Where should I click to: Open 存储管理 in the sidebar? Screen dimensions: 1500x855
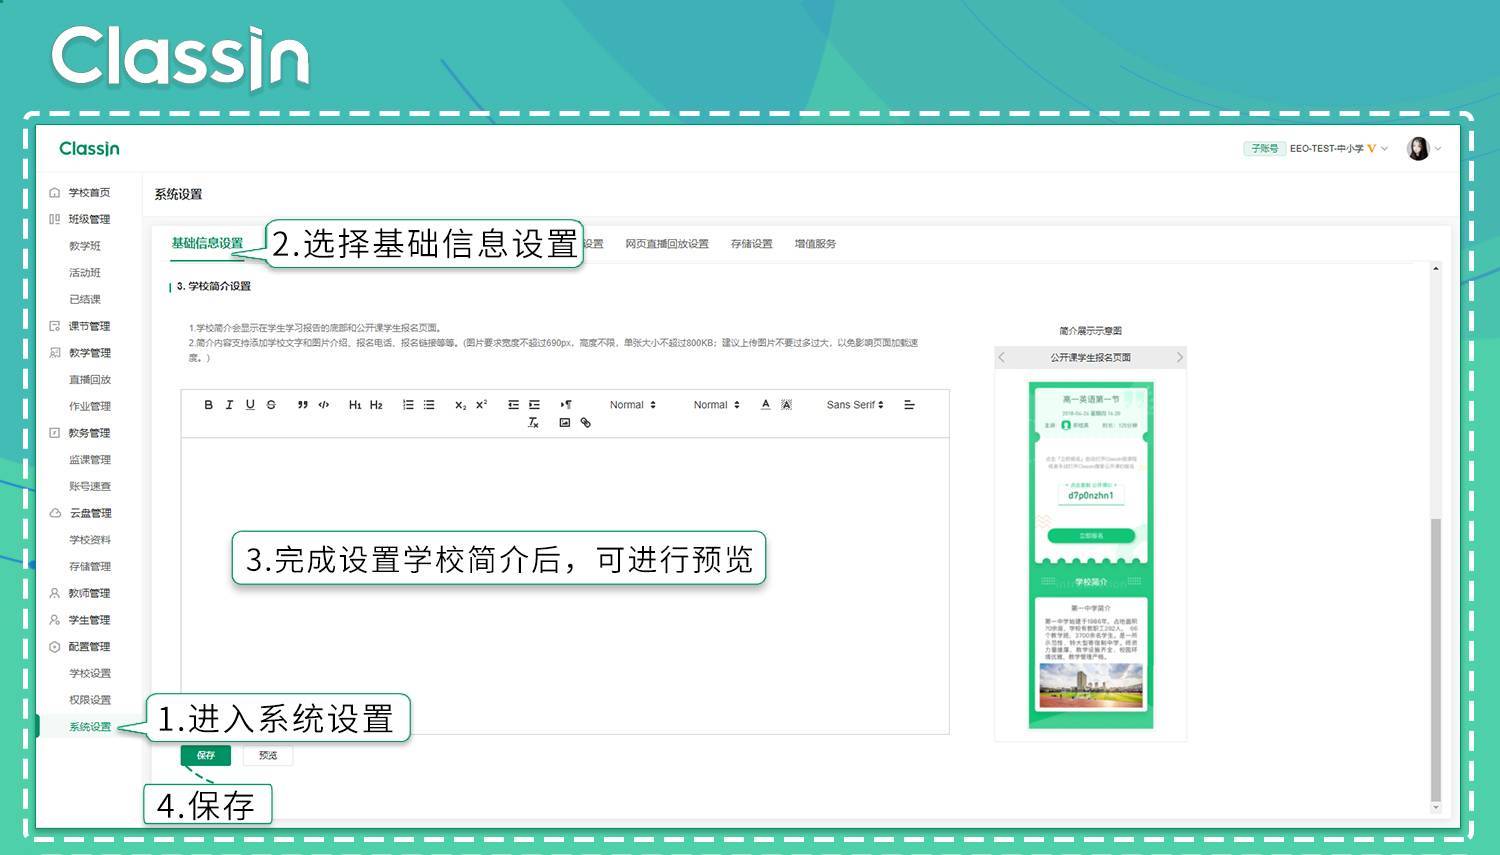90,566
